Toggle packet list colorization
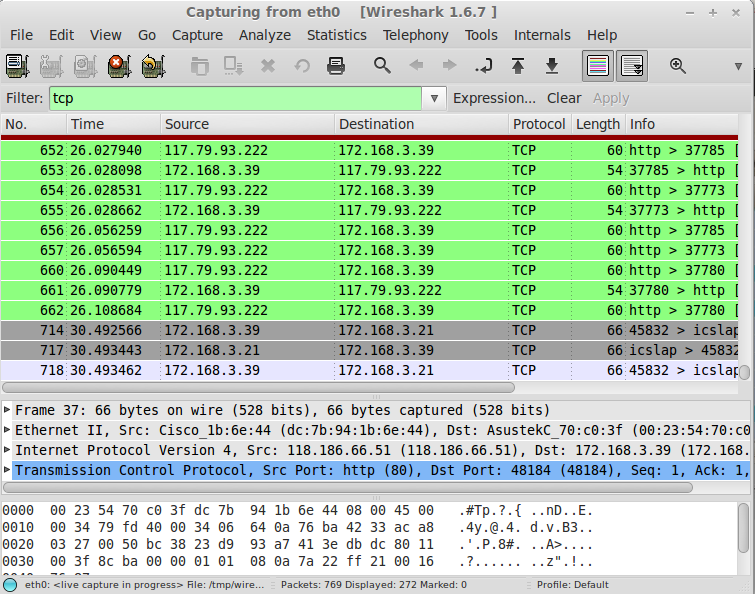This screenshot has height=594, width=755. 598,66
